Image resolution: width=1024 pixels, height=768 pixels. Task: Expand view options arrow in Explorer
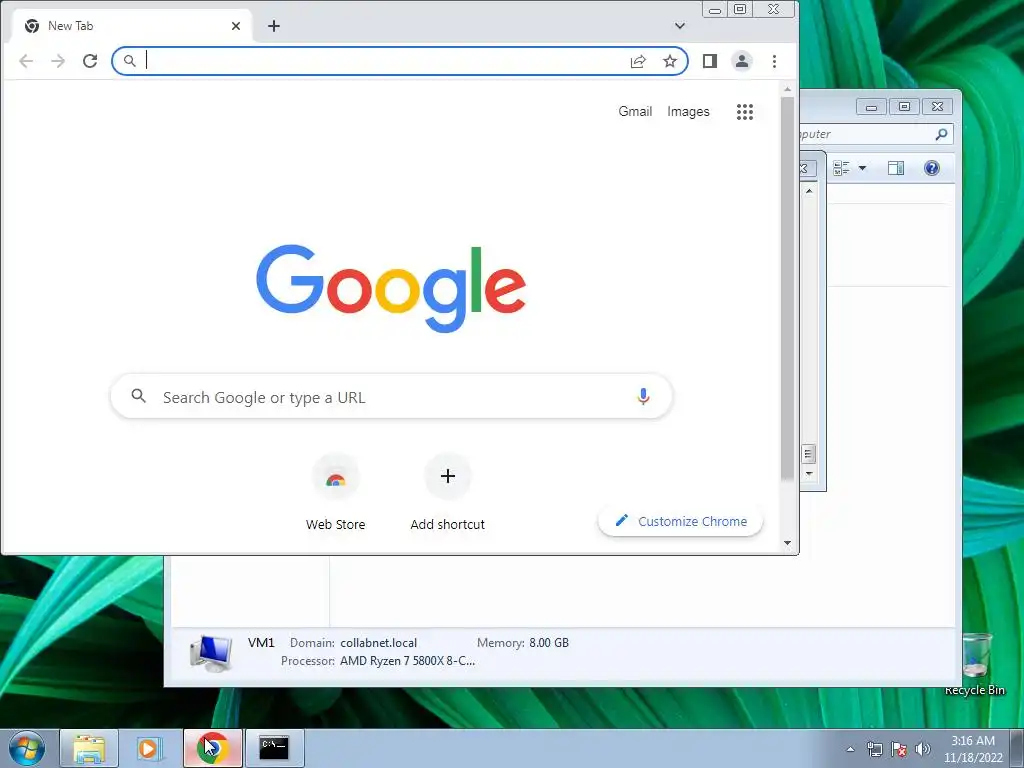(x=862, y=168)
